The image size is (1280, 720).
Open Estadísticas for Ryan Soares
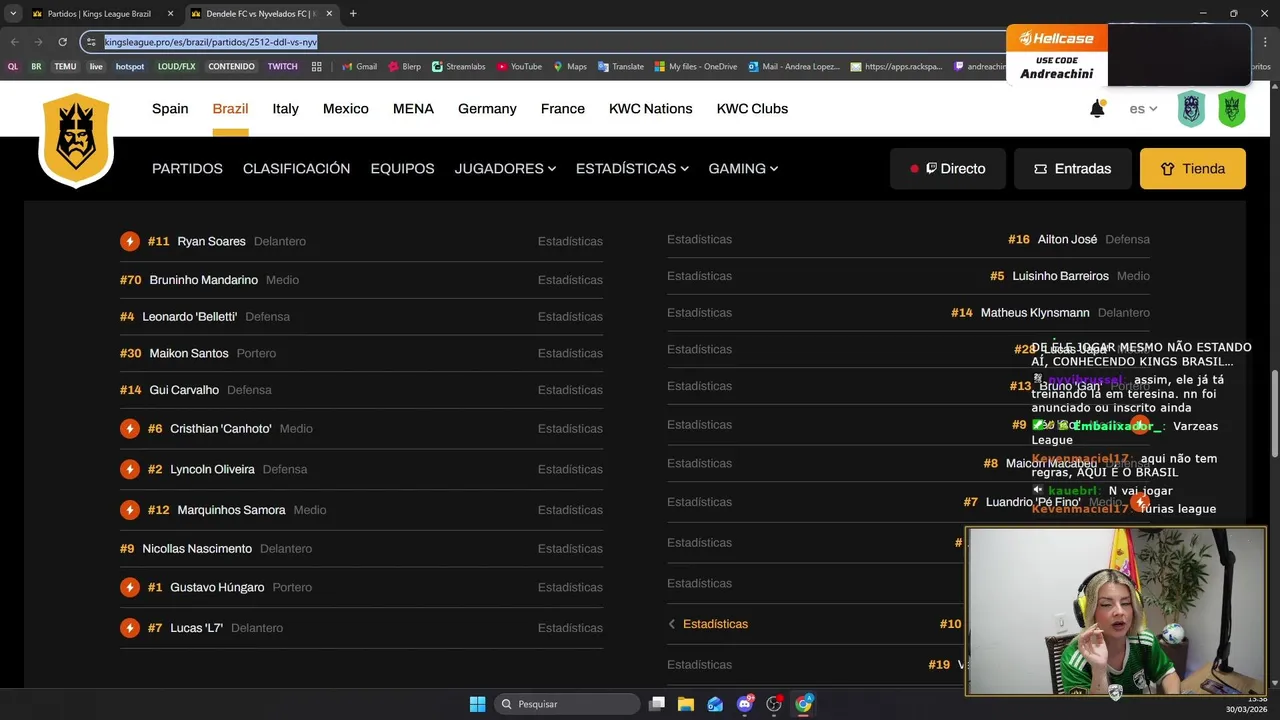coord(570,242)
